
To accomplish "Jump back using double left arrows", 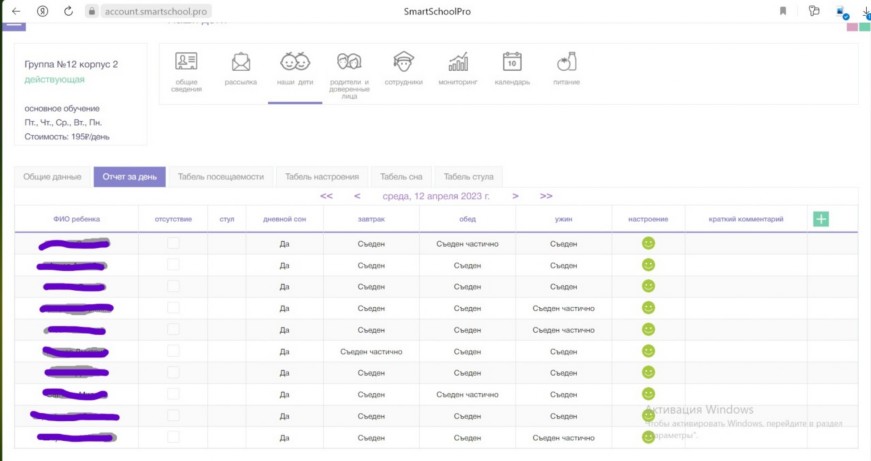I will [x=327, y=196].
